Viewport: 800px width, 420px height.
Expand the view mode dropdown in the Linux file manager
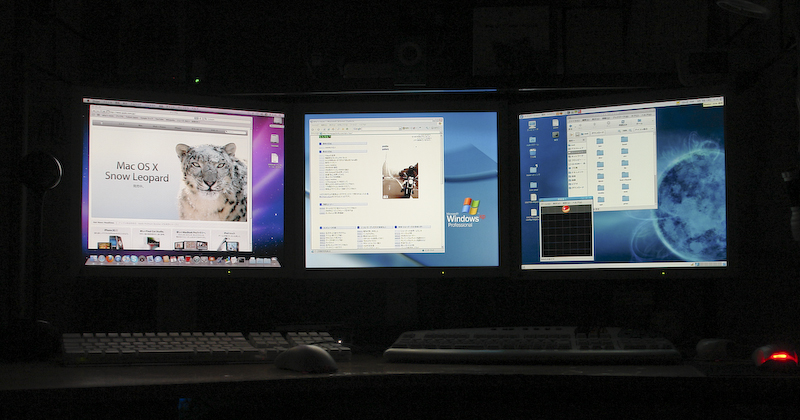point(643,128)
